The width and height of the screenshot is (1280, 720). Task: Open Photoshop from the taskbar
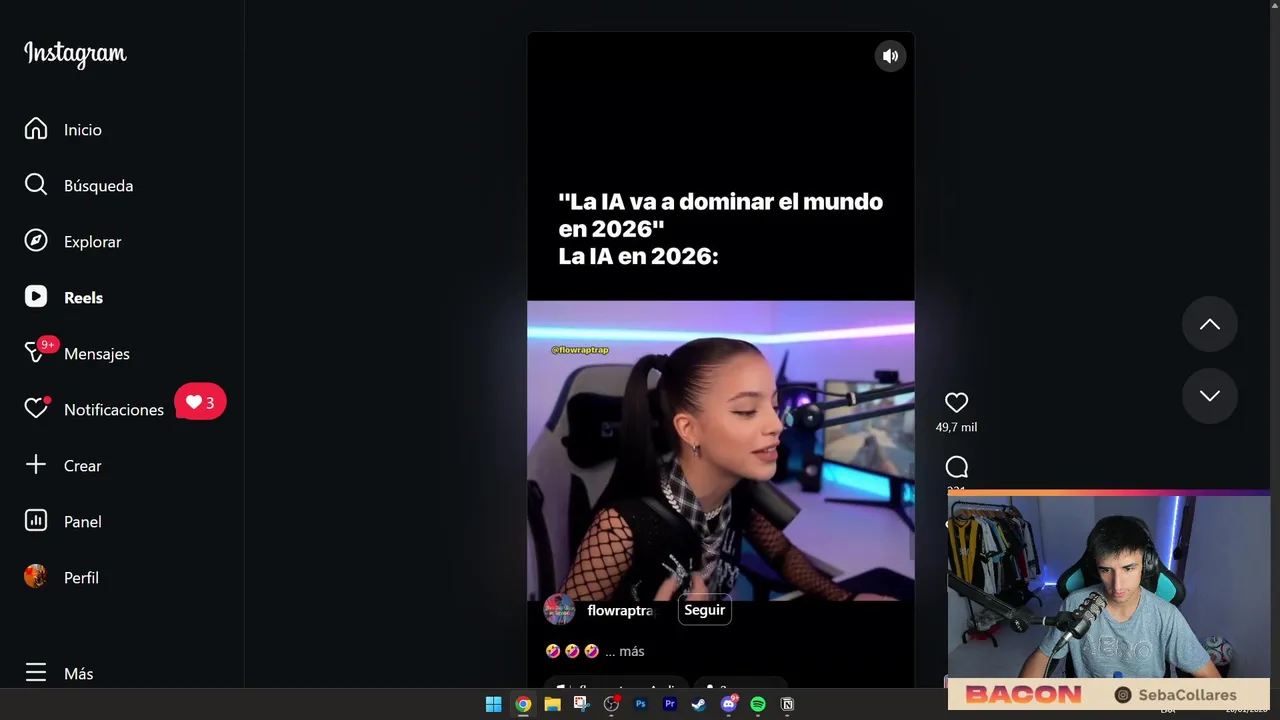pos(640,704)
